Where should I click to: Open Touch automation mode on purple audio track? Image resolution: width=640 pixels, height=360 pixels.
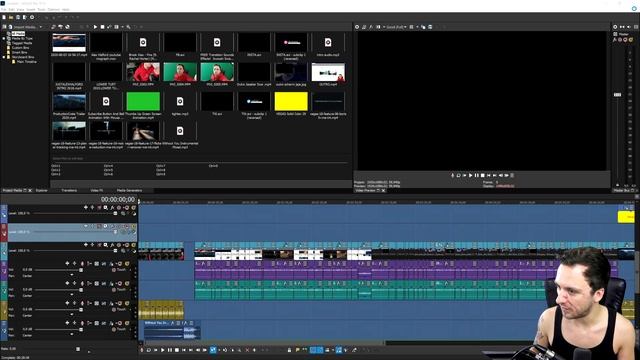pyautogui.click(x=120, y=270)
